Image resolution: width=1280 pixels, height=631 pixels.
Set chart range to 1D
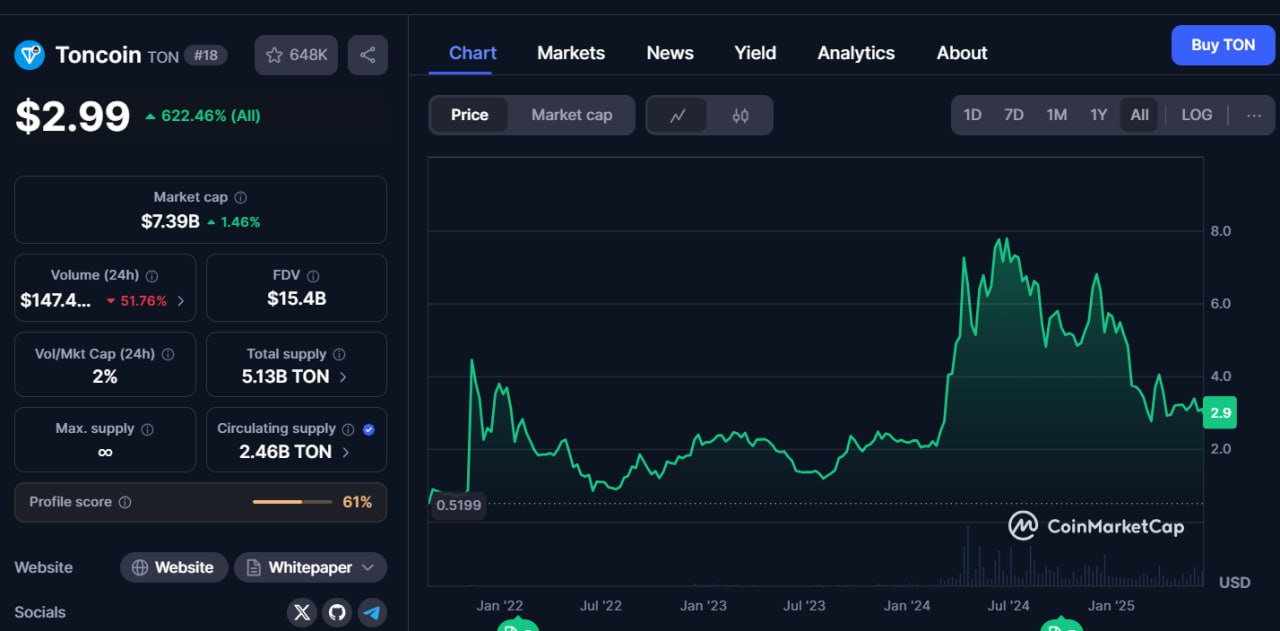pyautogui.click(x=972, y=115)
